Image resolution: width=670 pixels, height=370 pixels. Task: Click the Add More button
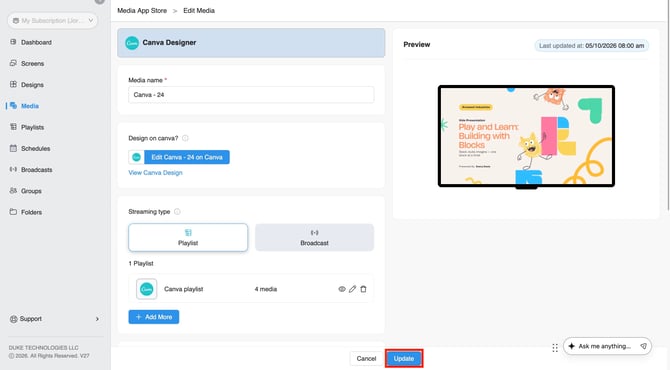(154, 317)
